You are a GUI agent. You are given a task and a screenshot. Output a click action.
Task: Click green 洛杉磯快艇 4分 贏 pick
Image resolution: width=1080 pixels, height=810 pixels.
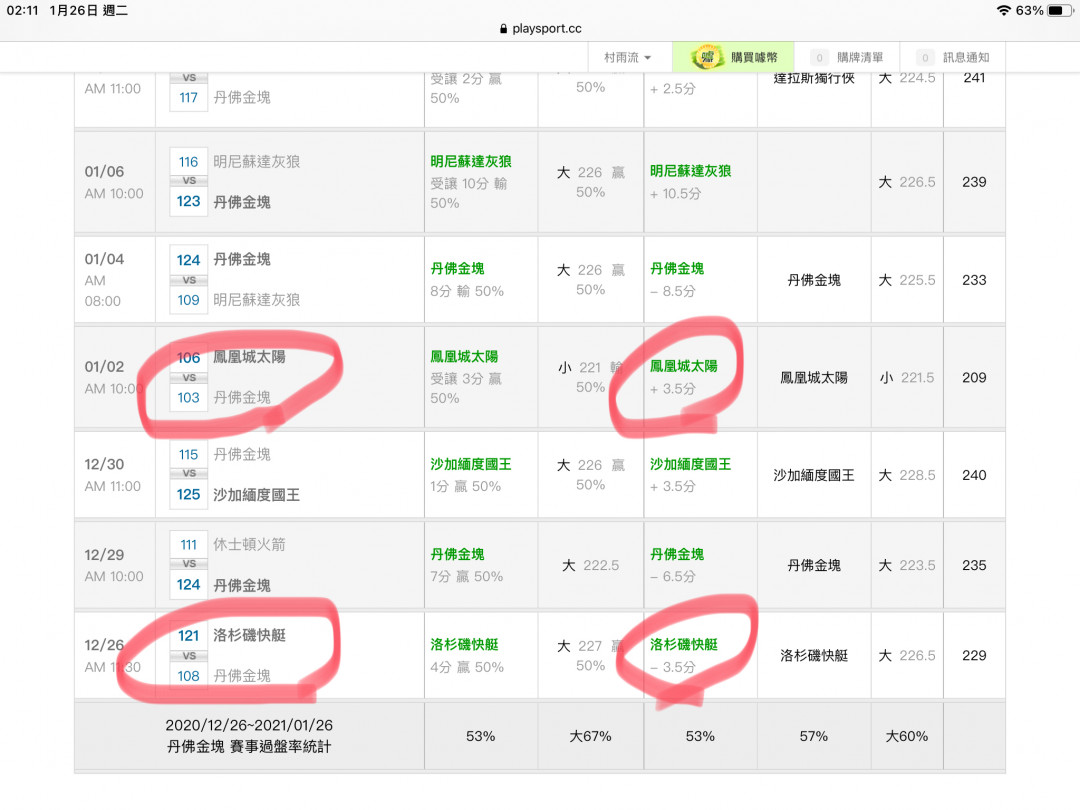point(467,656)
